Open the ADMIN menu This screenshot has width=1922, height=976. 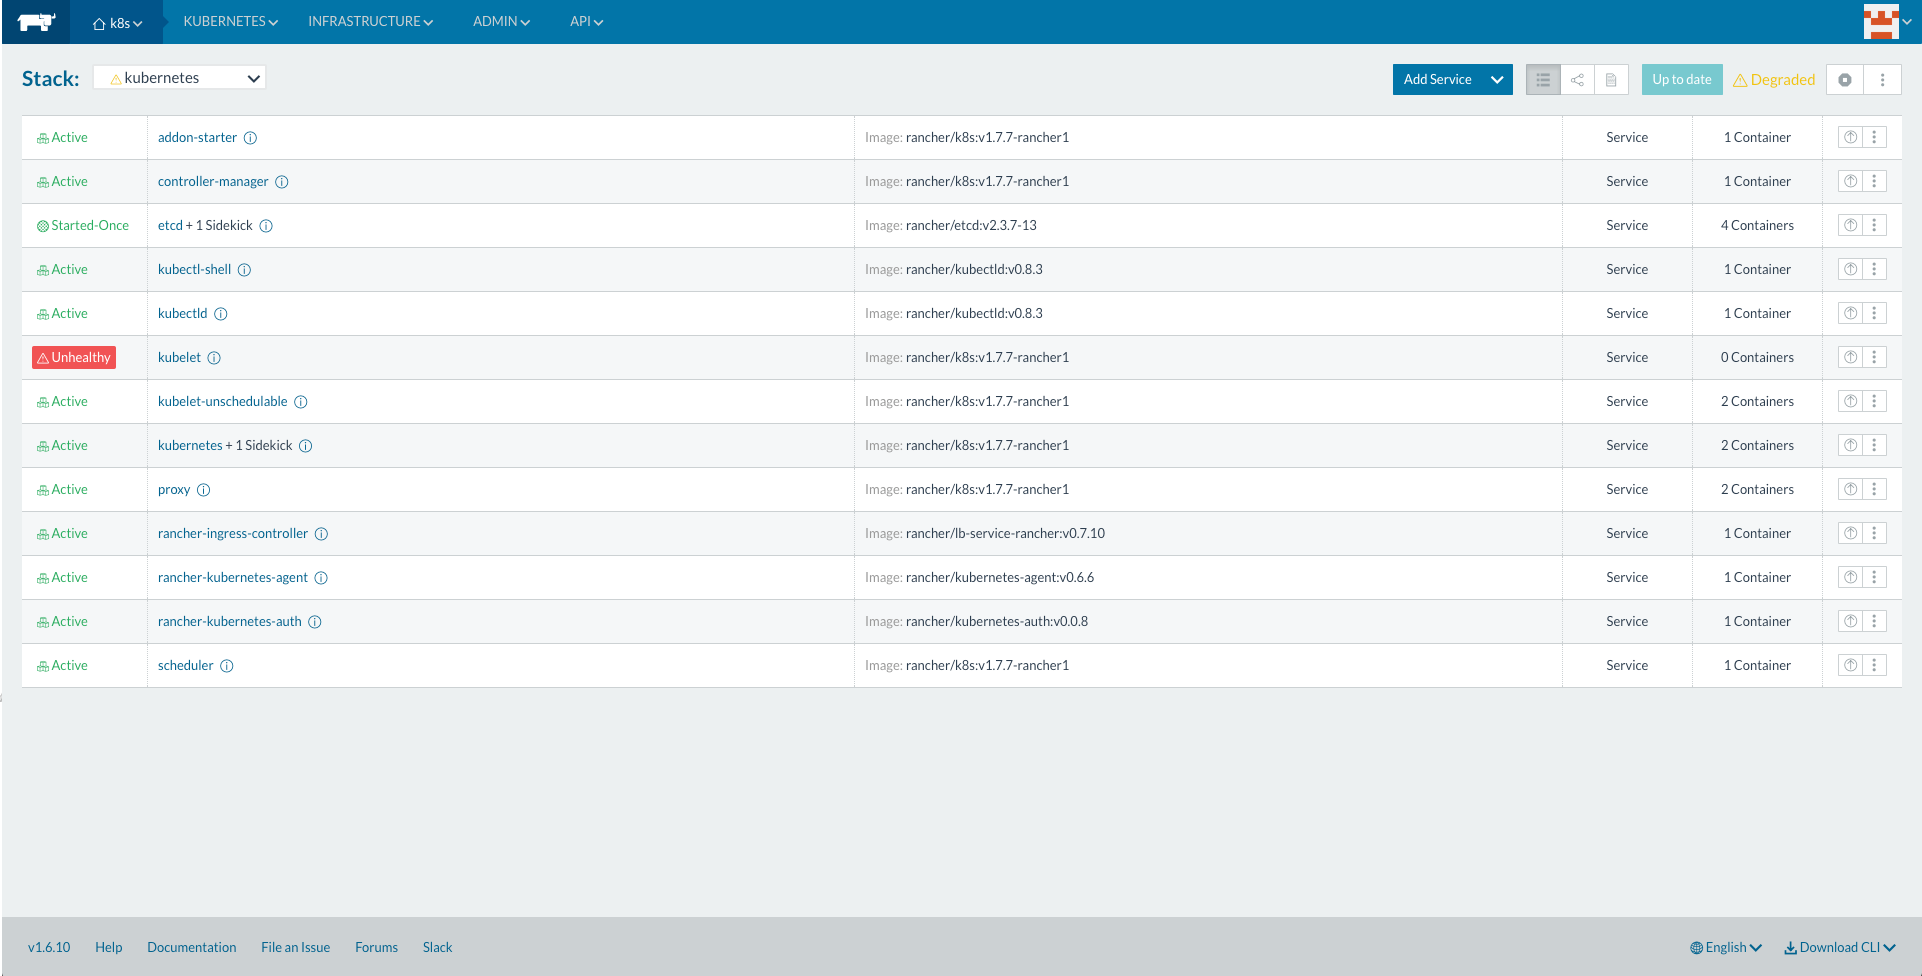click(x=502, y=22)
